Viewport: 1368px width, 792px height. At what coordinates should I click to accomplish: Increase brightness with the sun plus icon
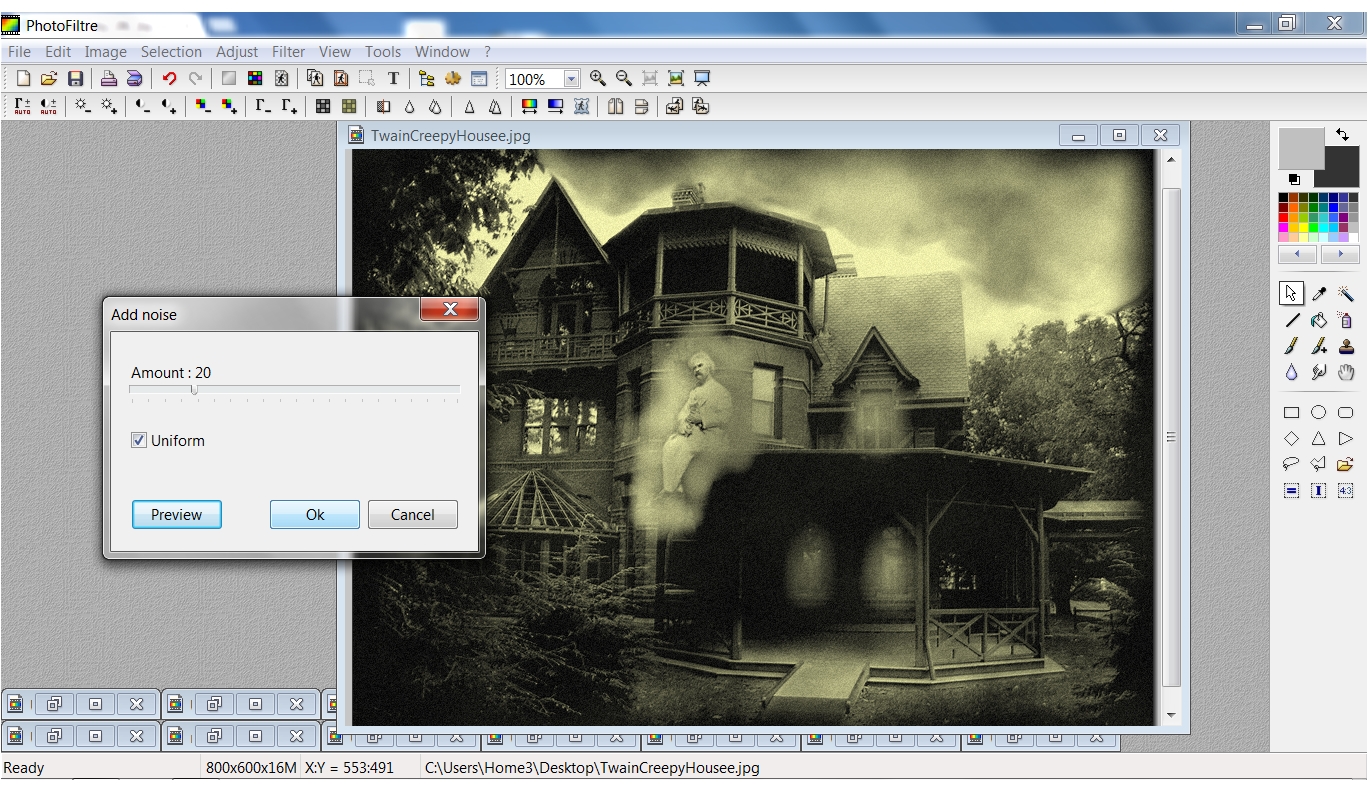(108, 106)
